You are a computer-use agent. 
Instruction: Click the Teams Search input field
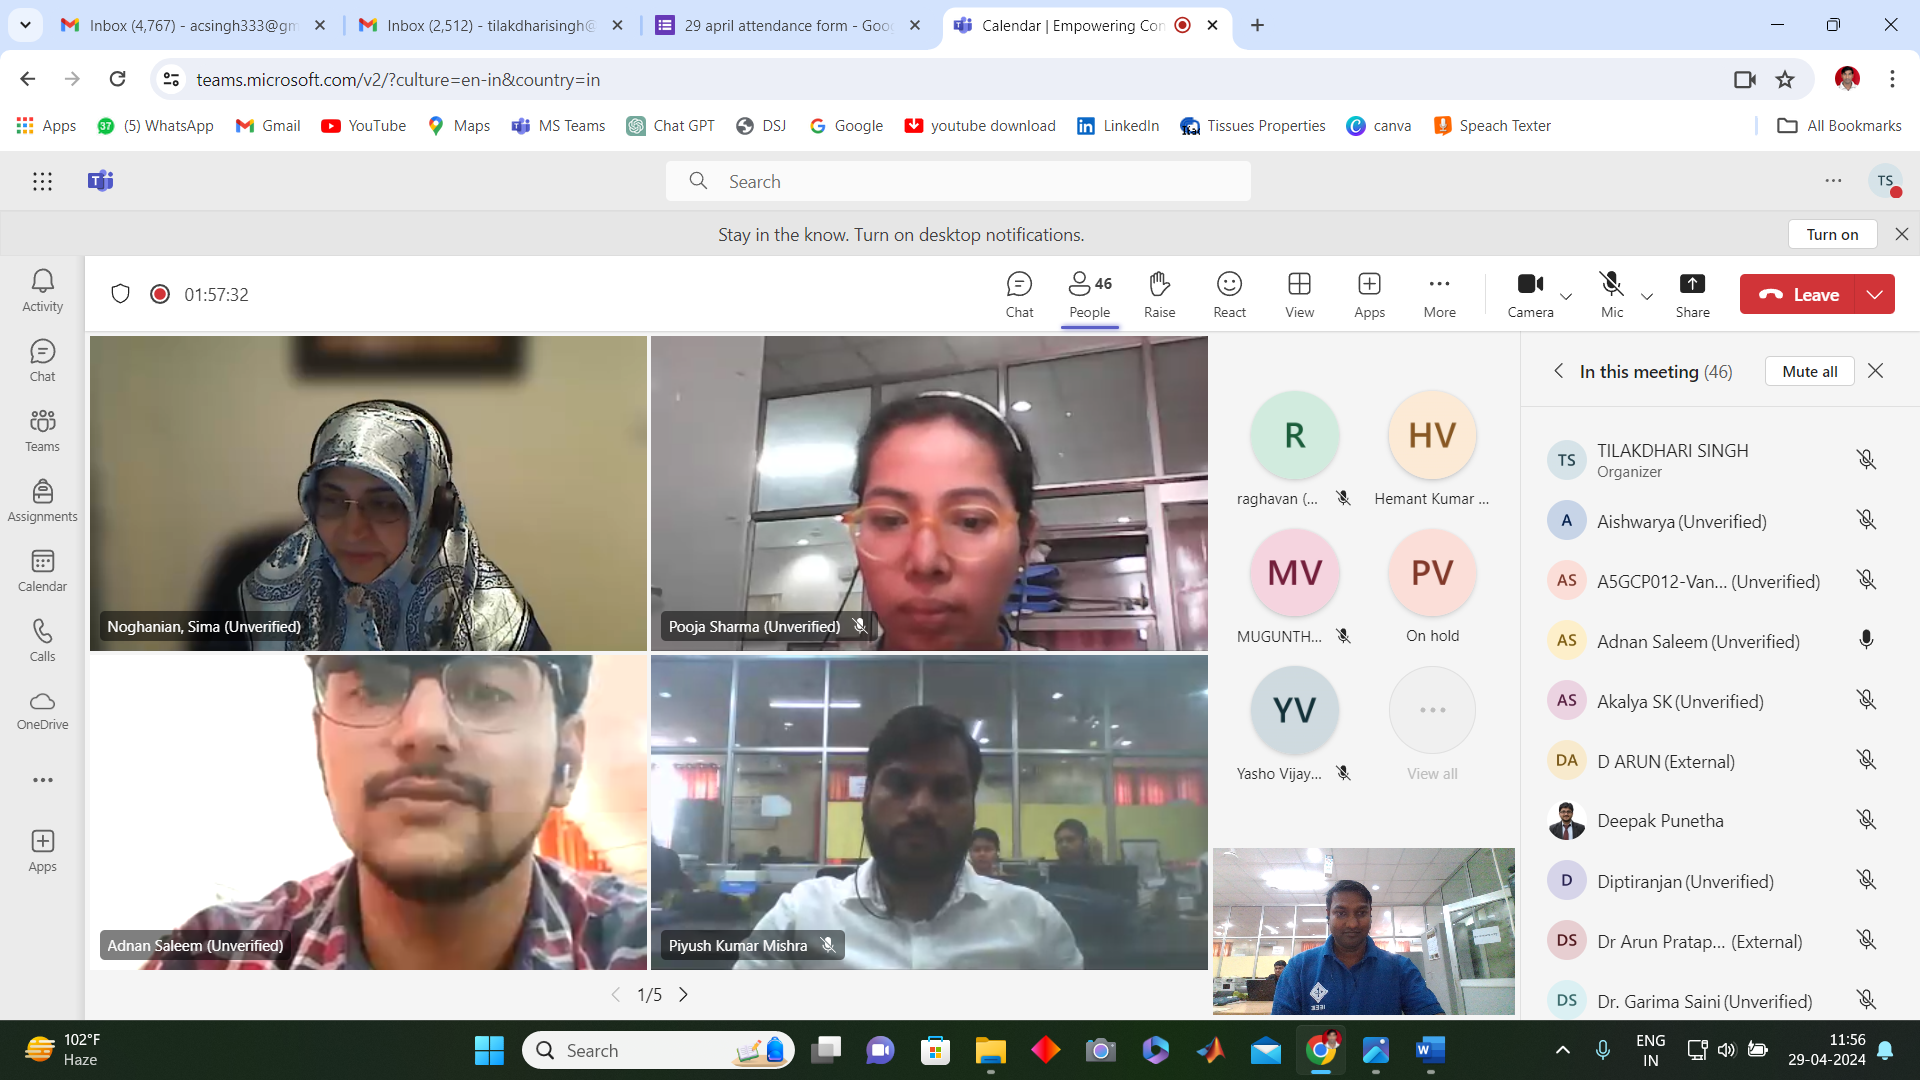click(x=958, y=181)
